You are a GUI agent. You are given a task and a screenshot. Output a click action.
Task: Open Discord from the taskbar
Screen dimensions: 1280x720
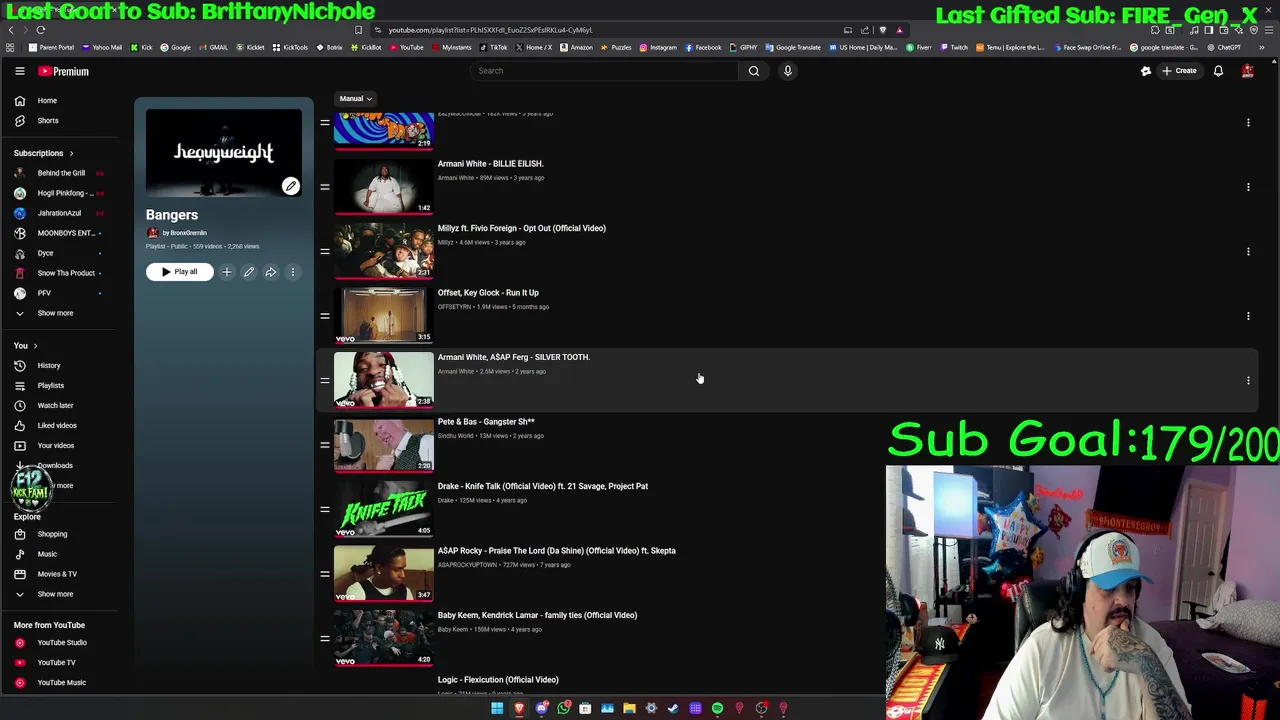pos(541,708)
